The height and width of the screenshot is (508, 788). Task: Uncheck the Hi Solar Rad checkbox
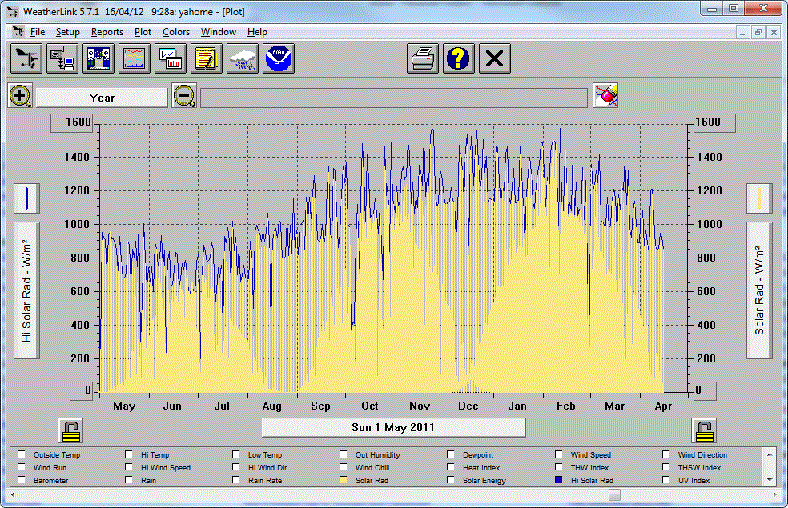coord(560,480)
